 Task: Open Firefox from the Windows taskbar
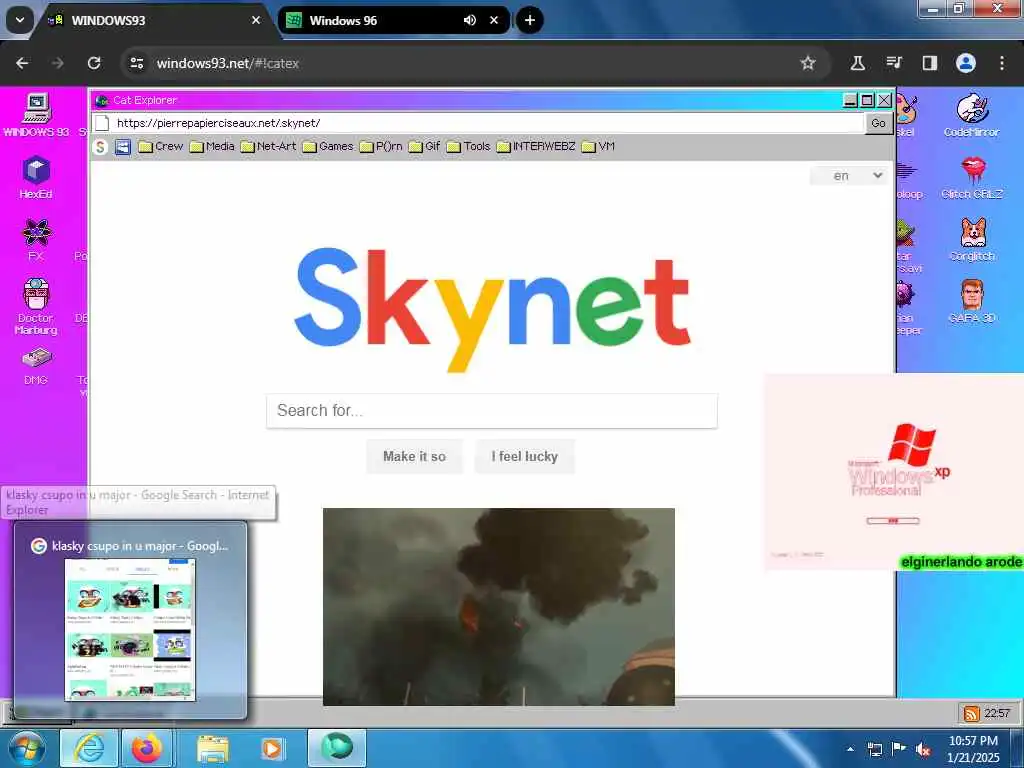147,748
